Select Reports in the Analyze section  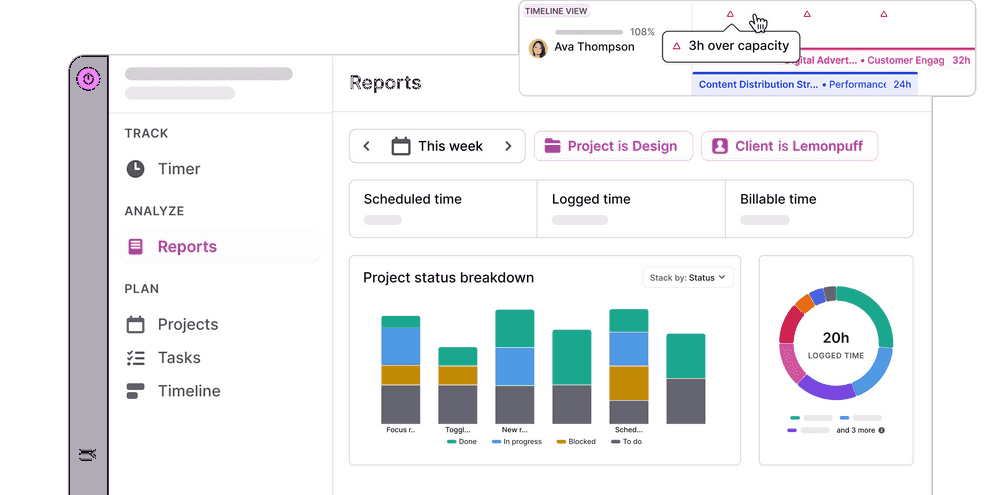coord(220,247)
